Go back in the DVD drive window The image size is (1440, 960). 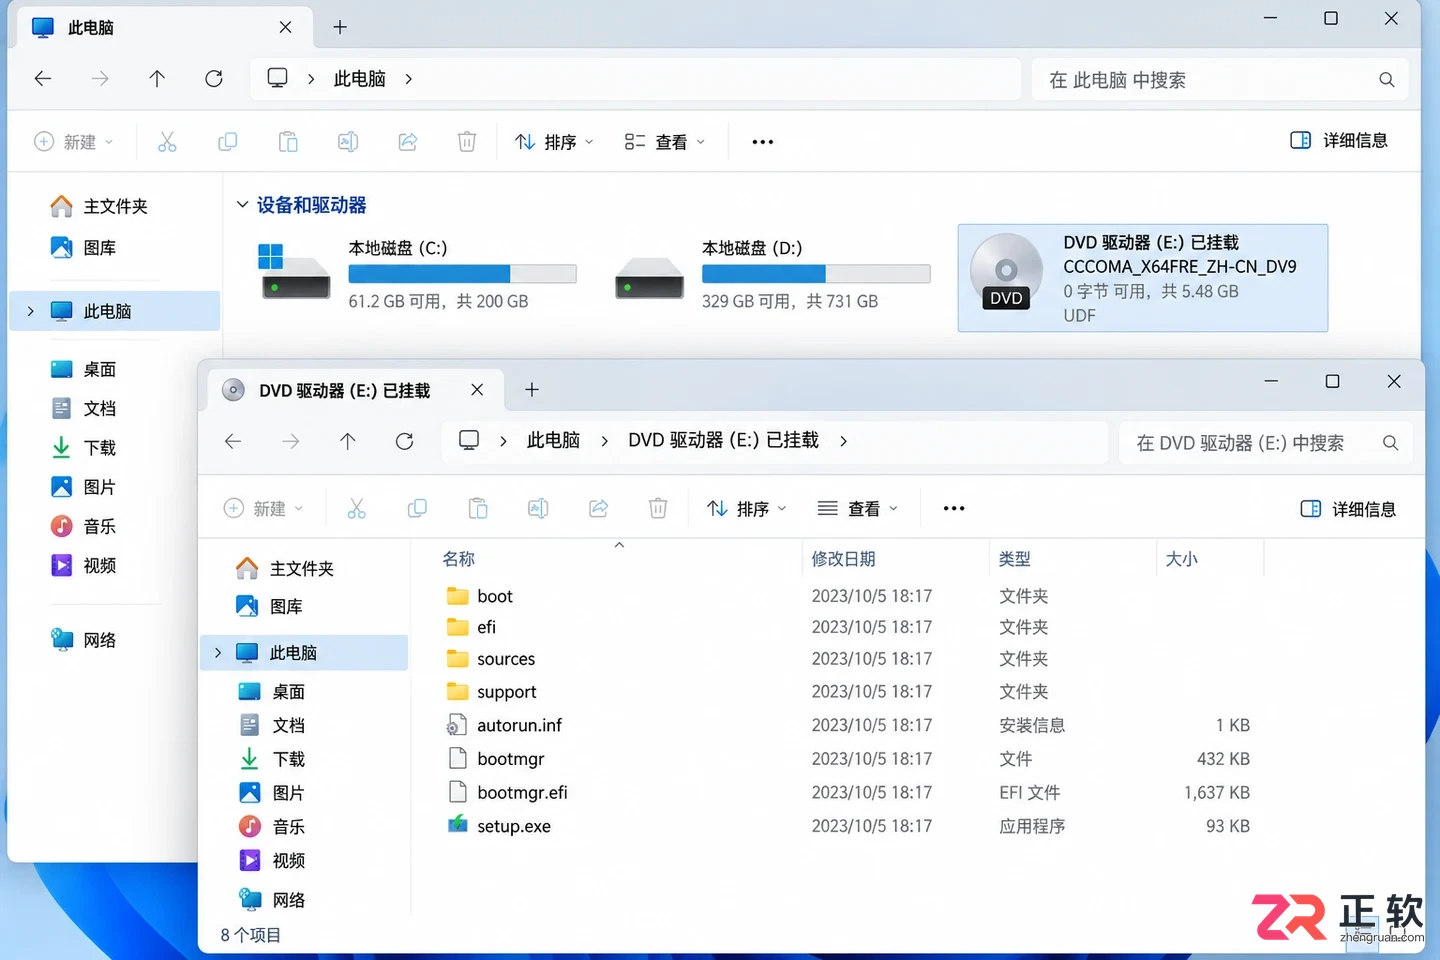pyautogui.click(x=233, y=441)
